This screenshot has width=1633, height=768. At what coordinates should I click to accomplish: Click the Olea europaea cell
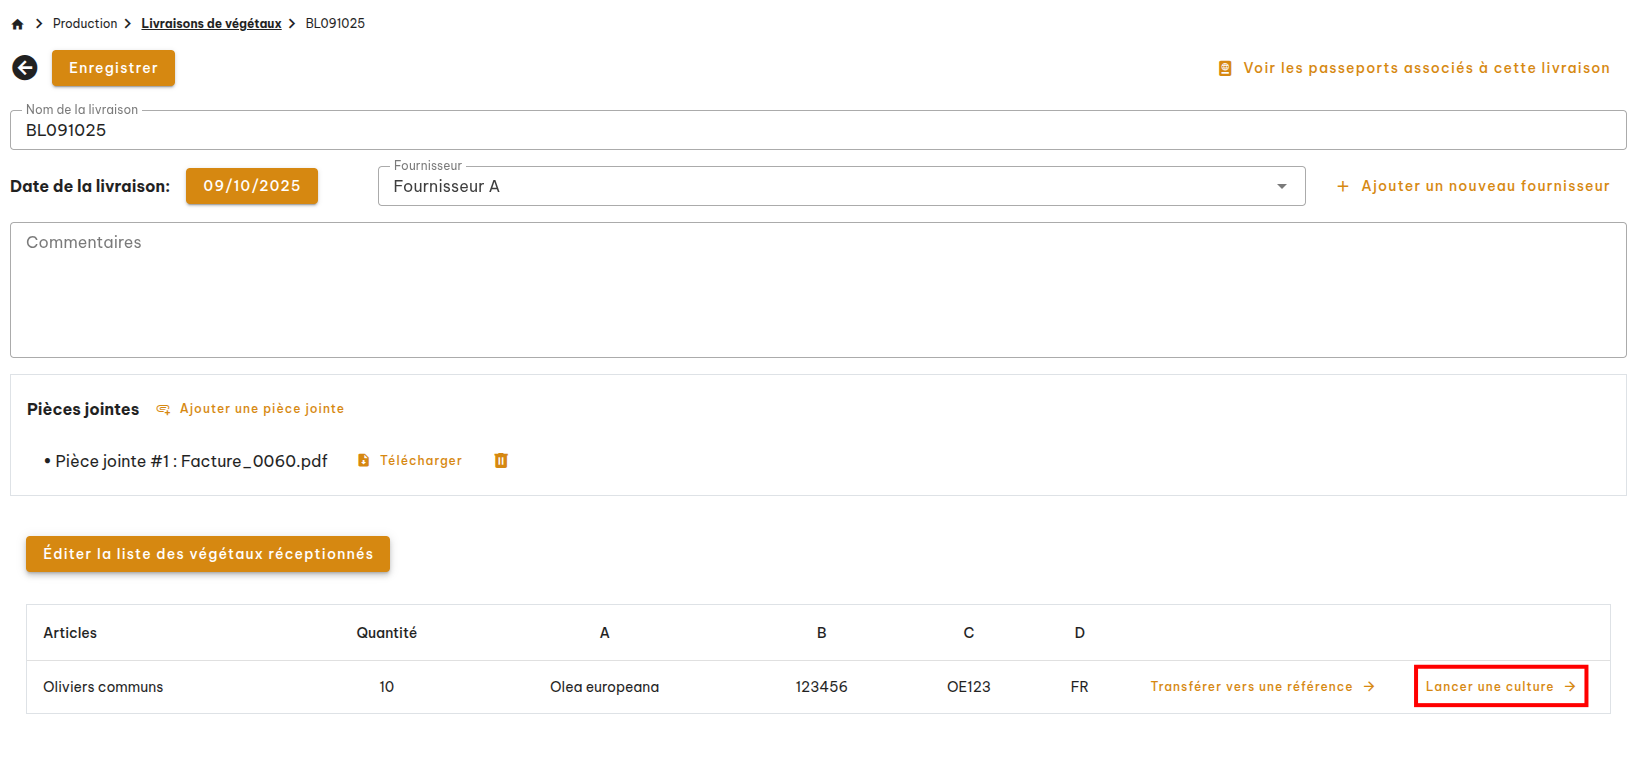(604, 687)
